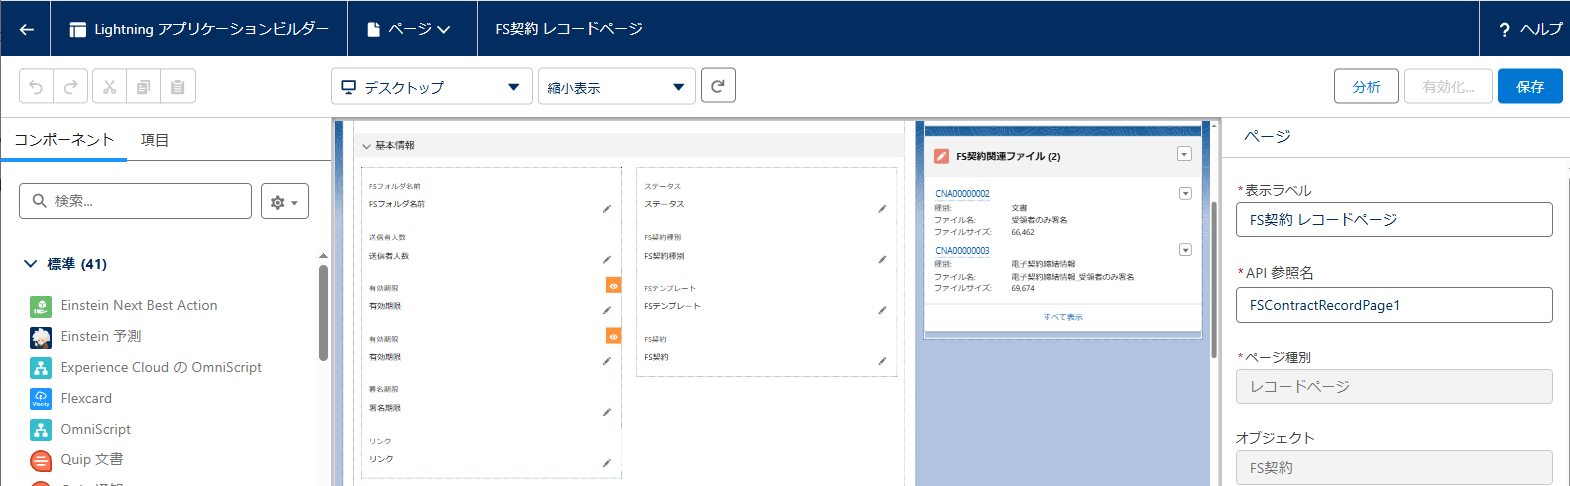Click pencil icon for リンク field
The width and height of the screenshot is (1570, 486).
pyautogui.click(x=606, y=463)
